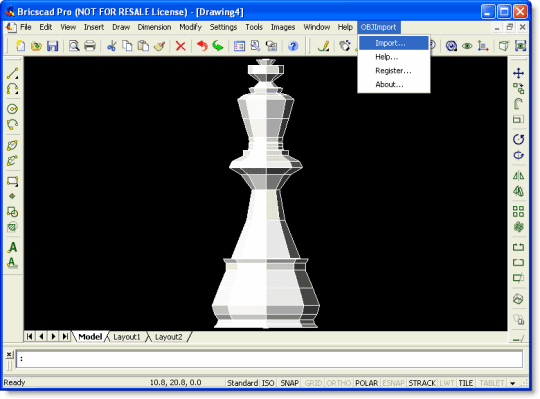Choose About... in the OBJImport menu
This screenshot has height=399, width=540.
(x=394, y=84)
